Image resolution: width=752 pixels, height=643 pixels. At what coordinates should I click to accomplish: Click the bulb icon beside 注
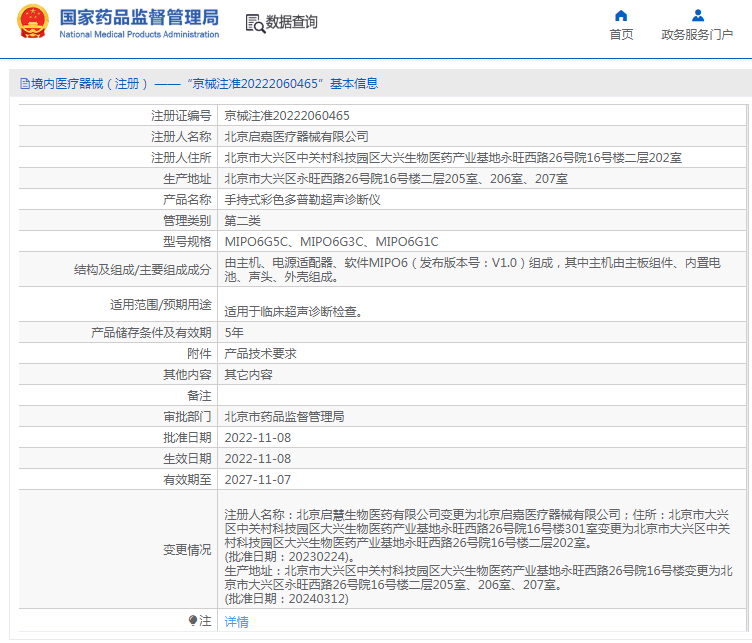pyautogui.click(x=192, y=620)
